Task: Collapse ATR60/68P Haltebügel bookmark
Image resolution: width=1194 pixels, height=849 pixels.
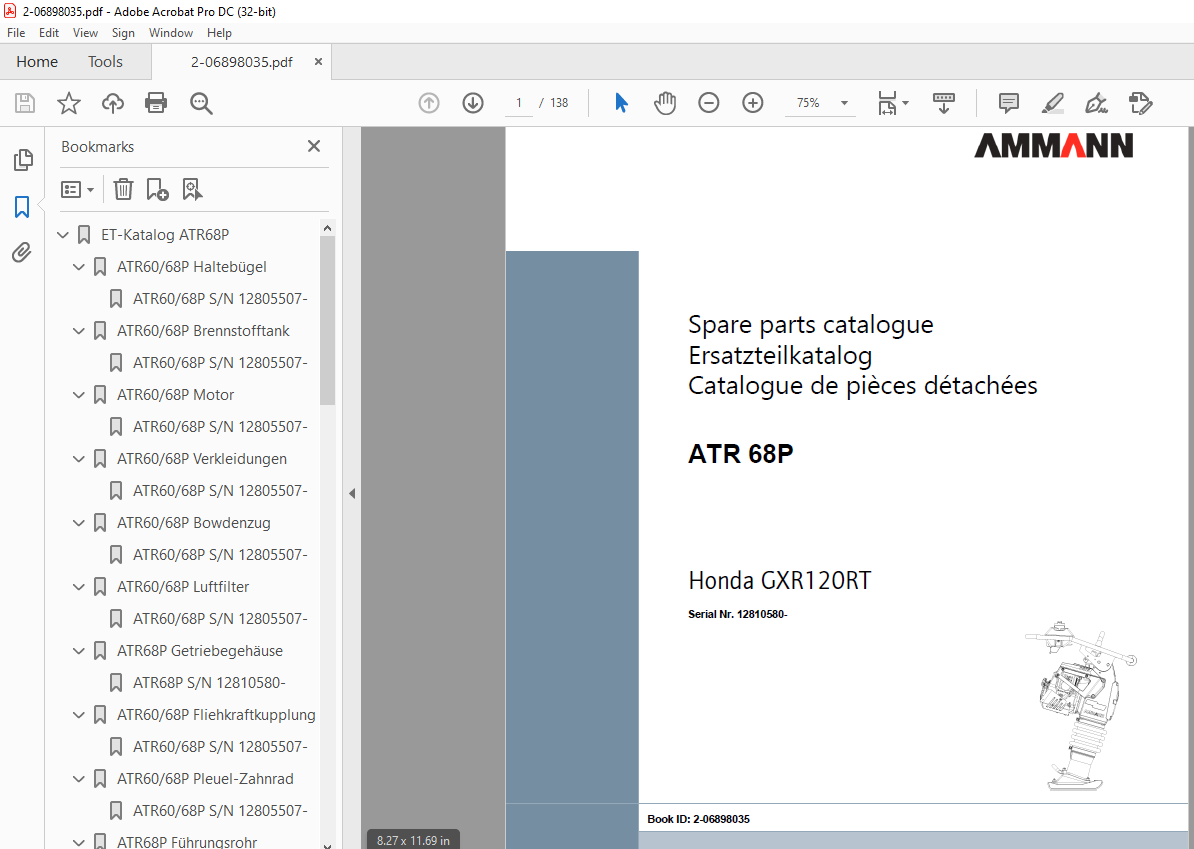Action: click(78, 267)
